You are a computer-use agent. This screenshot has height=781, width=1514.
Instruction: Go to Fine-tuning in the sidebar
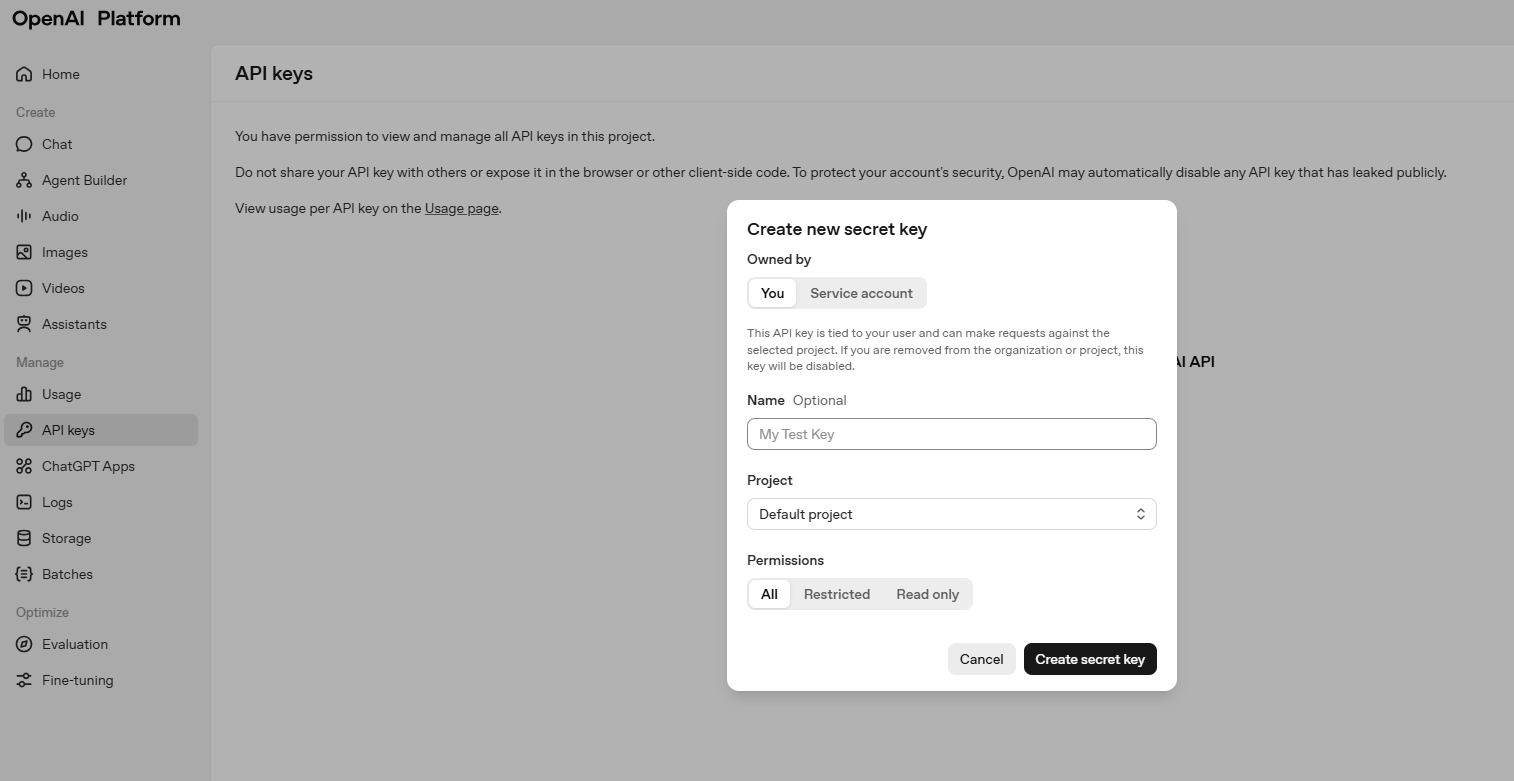pos(77,680)
